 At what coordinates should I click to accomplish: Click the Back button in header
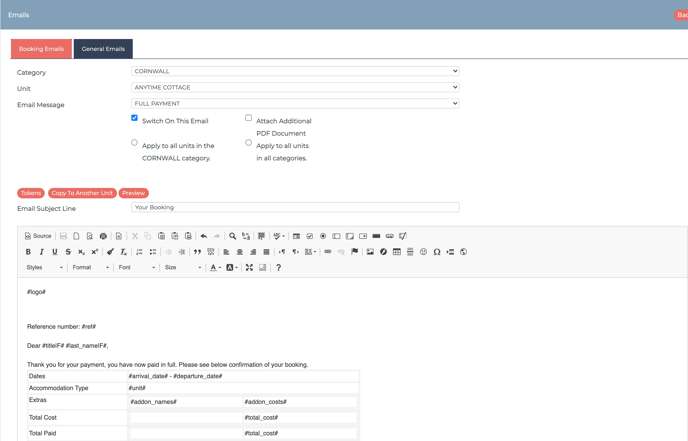point(681,15)
